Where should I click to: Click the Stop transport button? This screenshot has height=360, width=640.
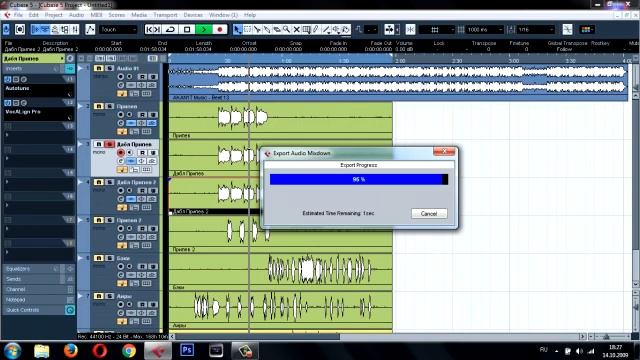[187, 29]
